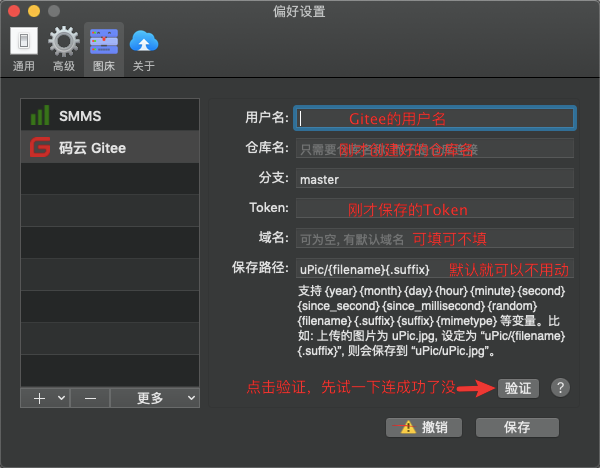Remove selected host with minus button

(90, 398)
